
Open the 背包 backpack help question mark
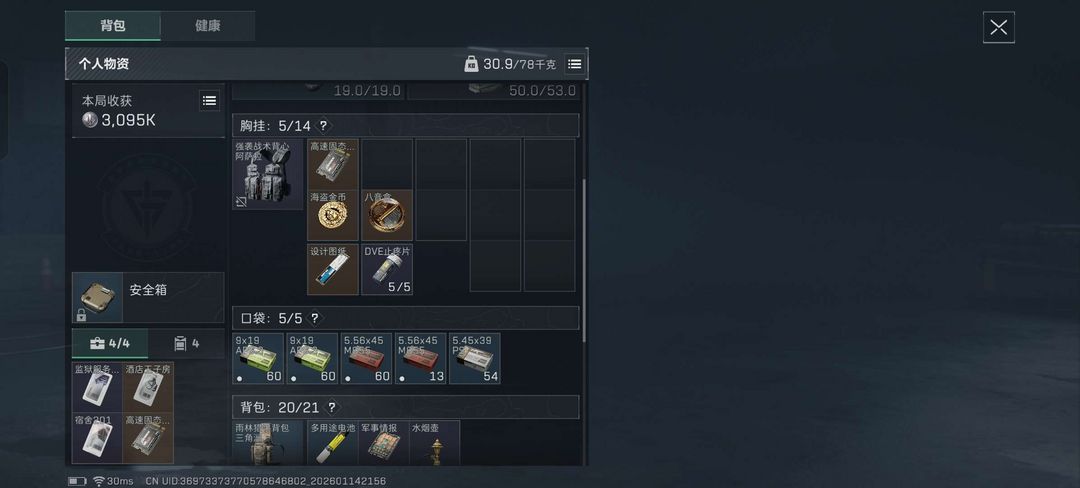coord(332,407)
